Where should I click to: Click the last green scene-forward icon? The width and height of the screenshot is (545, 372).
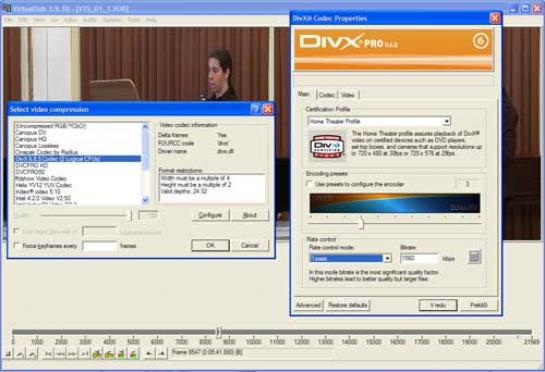click(133, 354)
